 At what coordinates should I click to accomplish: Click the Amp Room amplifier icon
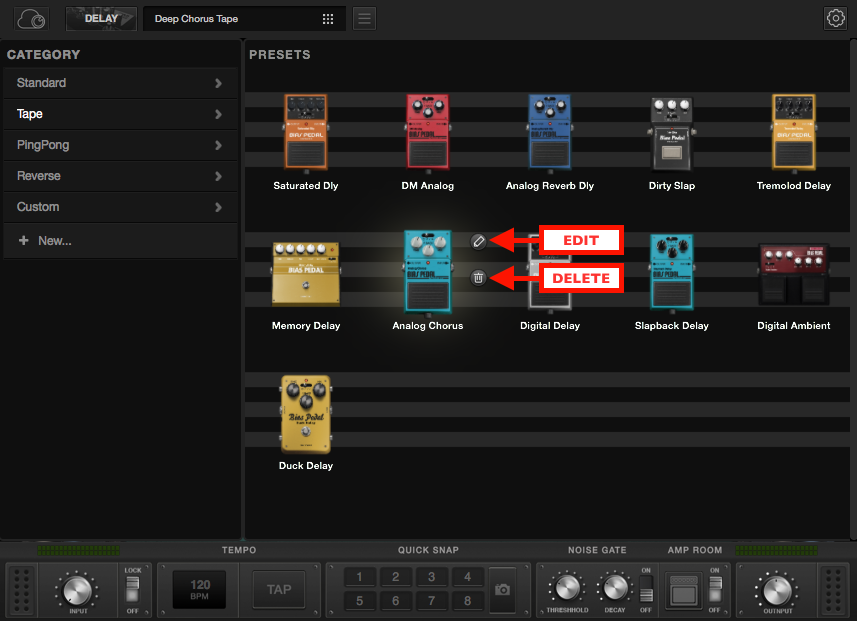point(683,591)
